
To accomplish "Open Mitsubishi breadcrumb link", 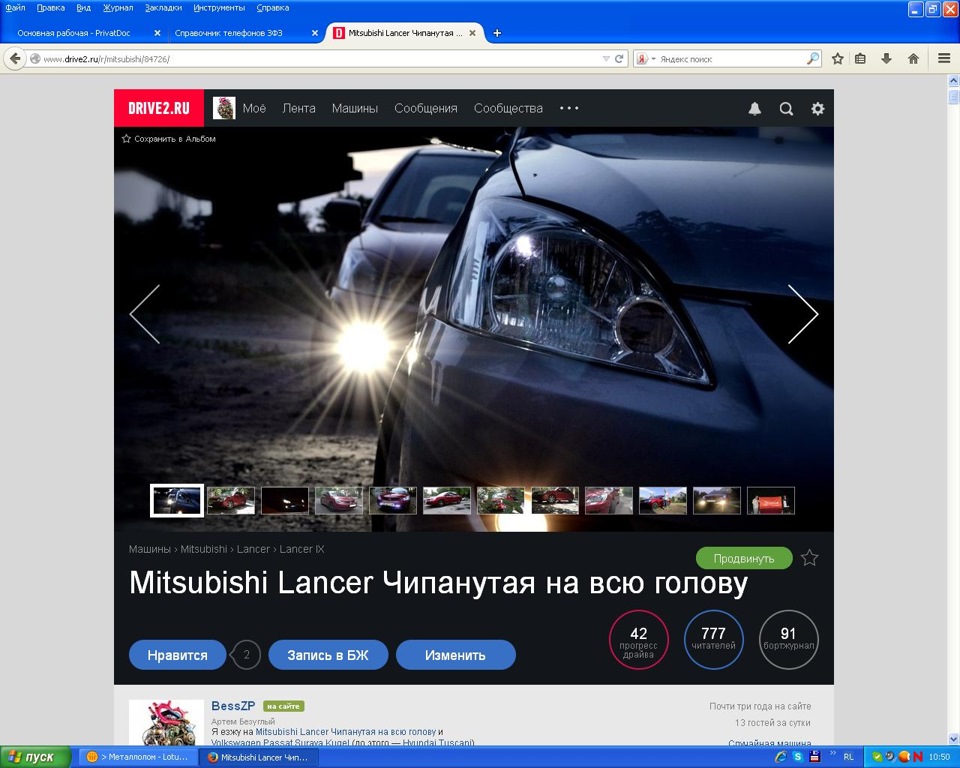I will [x=204, y=549].
